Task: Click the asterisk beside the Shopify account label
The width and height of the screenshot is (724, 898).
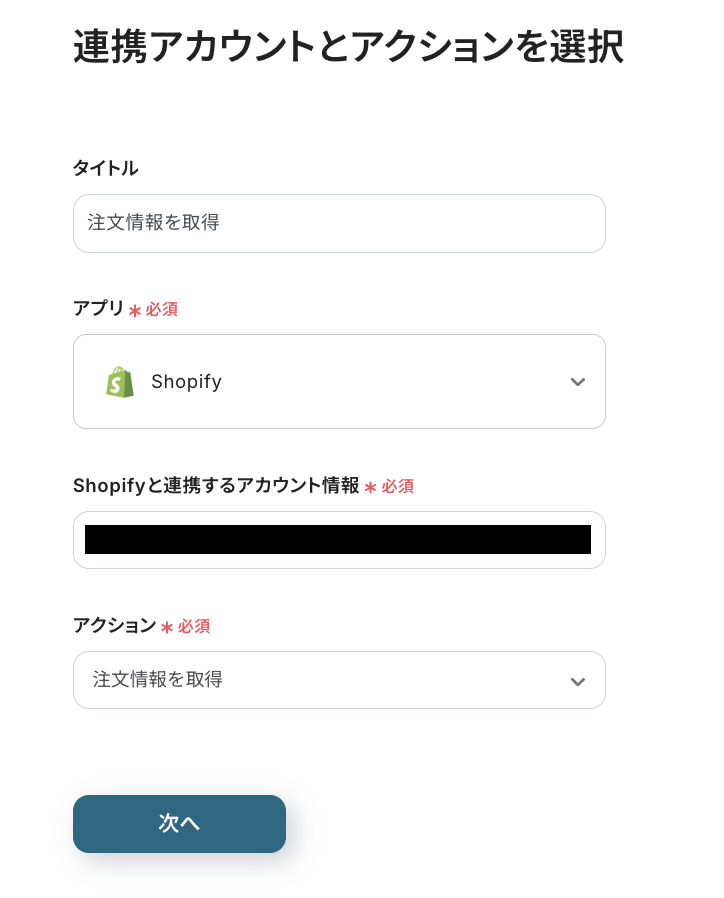Action: 370,487
